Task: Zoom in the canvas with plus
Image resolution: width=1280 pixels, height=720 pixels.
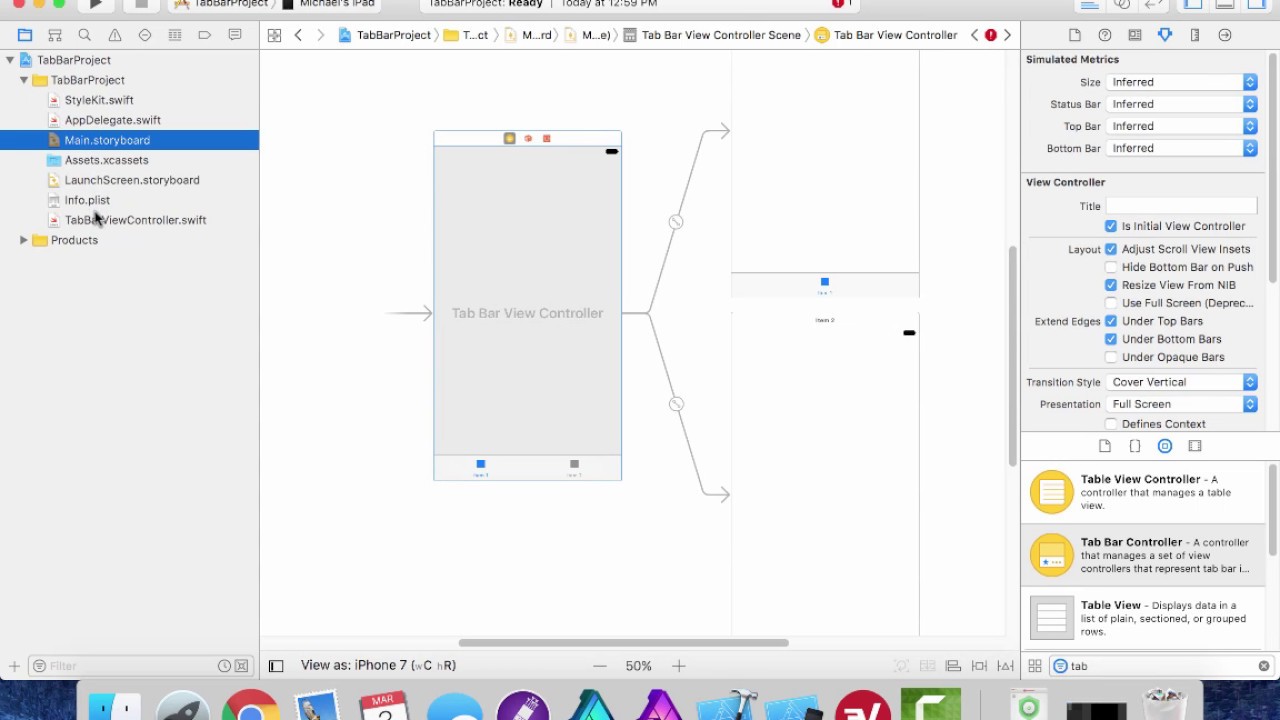Action: 678,666
